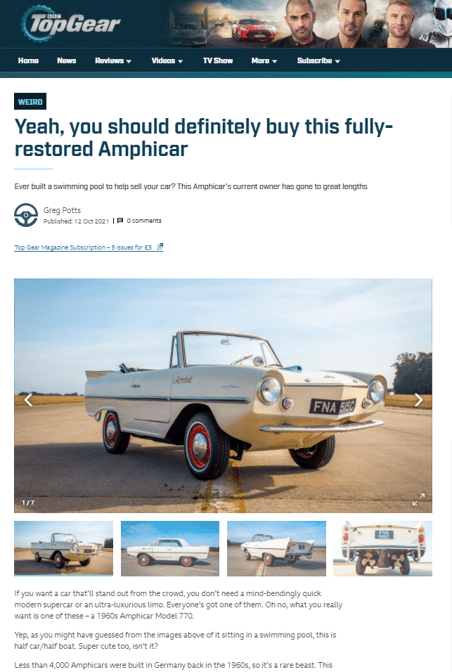Click the Top Gear logo
452x672 pixels.
71,23
